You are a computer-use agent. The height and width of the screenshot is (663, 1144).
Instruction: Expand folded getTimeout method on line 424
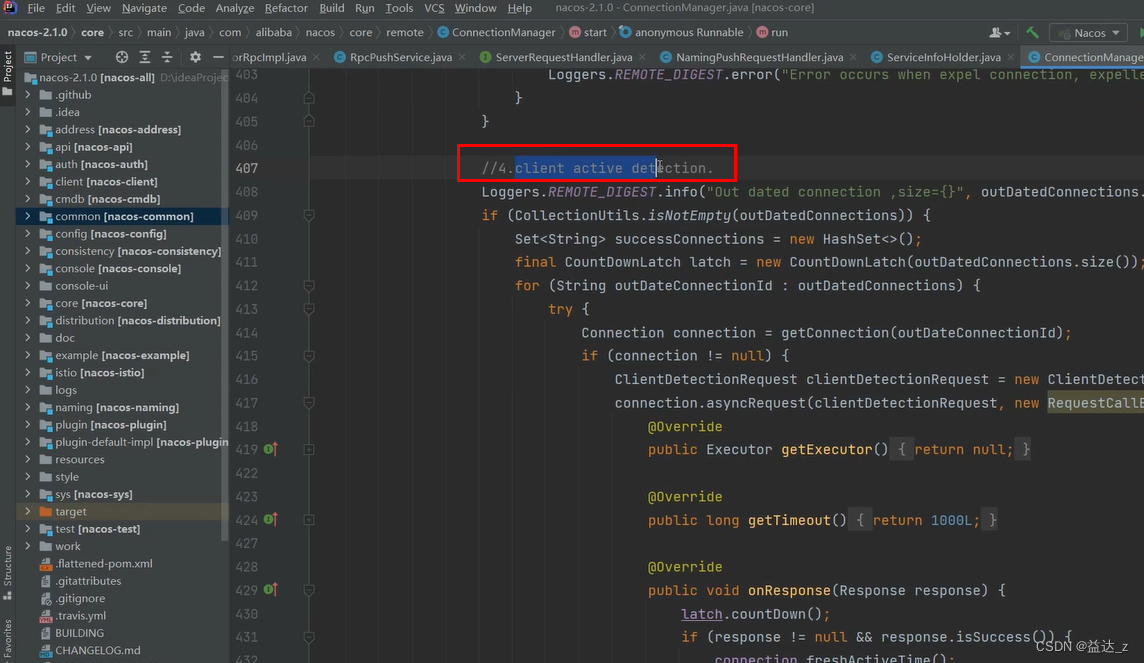(x=309, y=520)
